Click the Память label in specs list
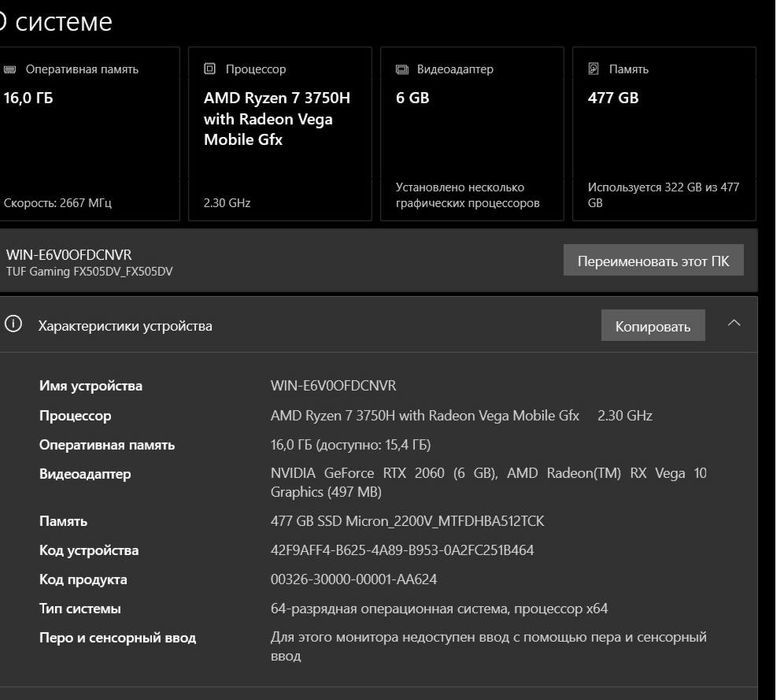The image size is (777, 700). tap(63, 521)
